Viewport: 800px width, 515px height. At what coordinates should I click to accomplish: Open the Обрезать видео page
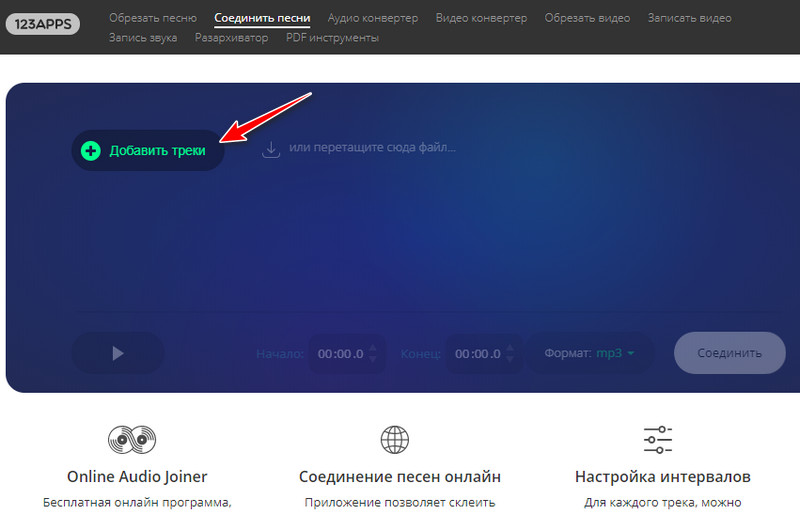(x=587, y=18)
